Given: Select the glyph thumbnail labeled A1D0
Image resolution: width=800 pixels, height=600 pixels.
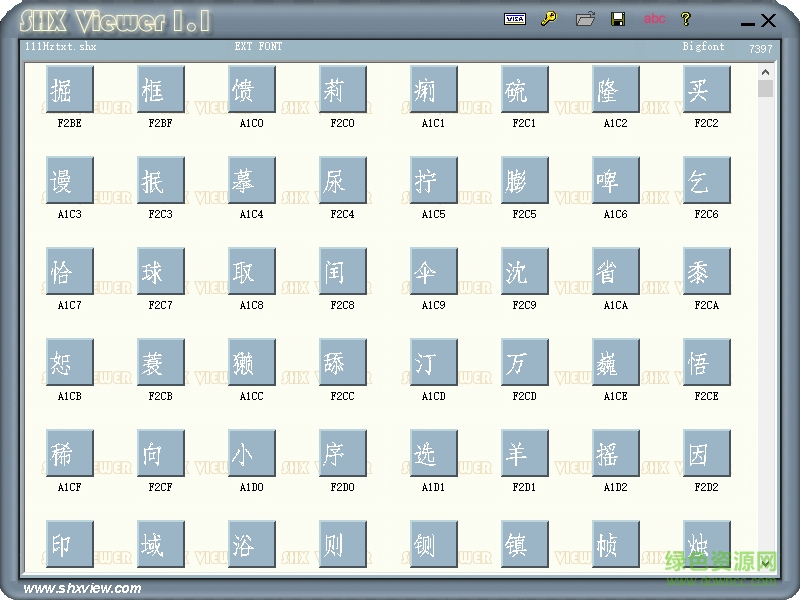Looking at the screenshot, I should point(249,453).
